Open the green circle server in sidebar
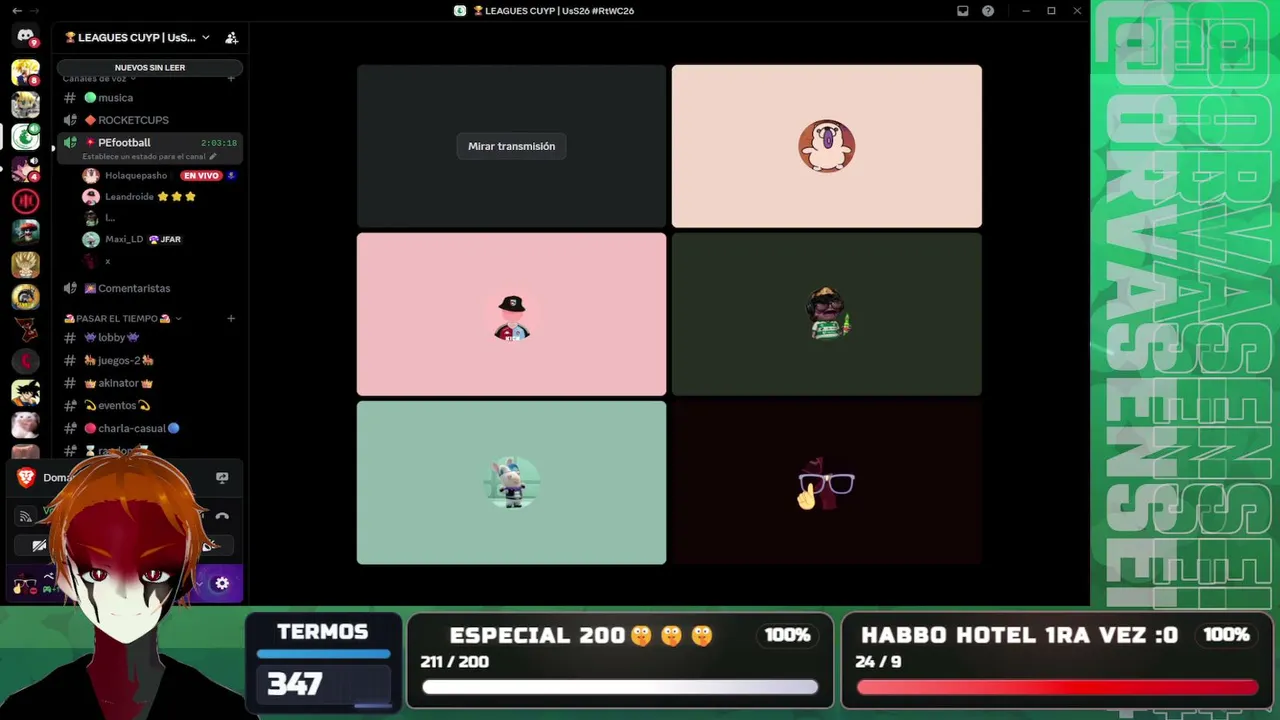 coord(25,137)
